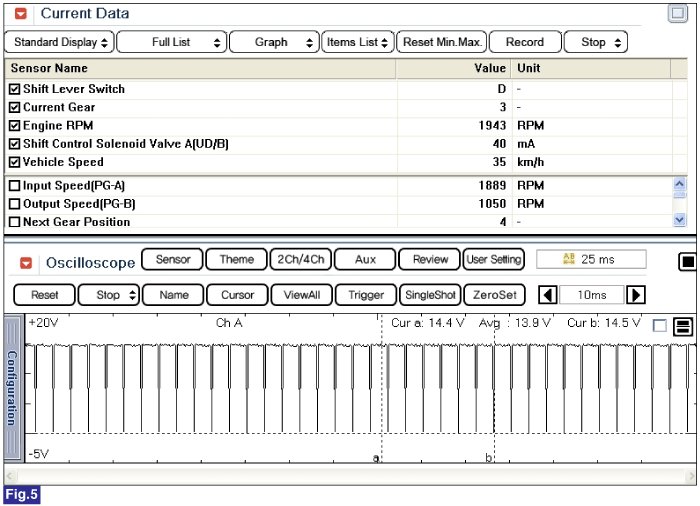The height and width of the screenshot is (506, 700).
Task: Open the channel list menu icon
Action: [x=684, y=327]
